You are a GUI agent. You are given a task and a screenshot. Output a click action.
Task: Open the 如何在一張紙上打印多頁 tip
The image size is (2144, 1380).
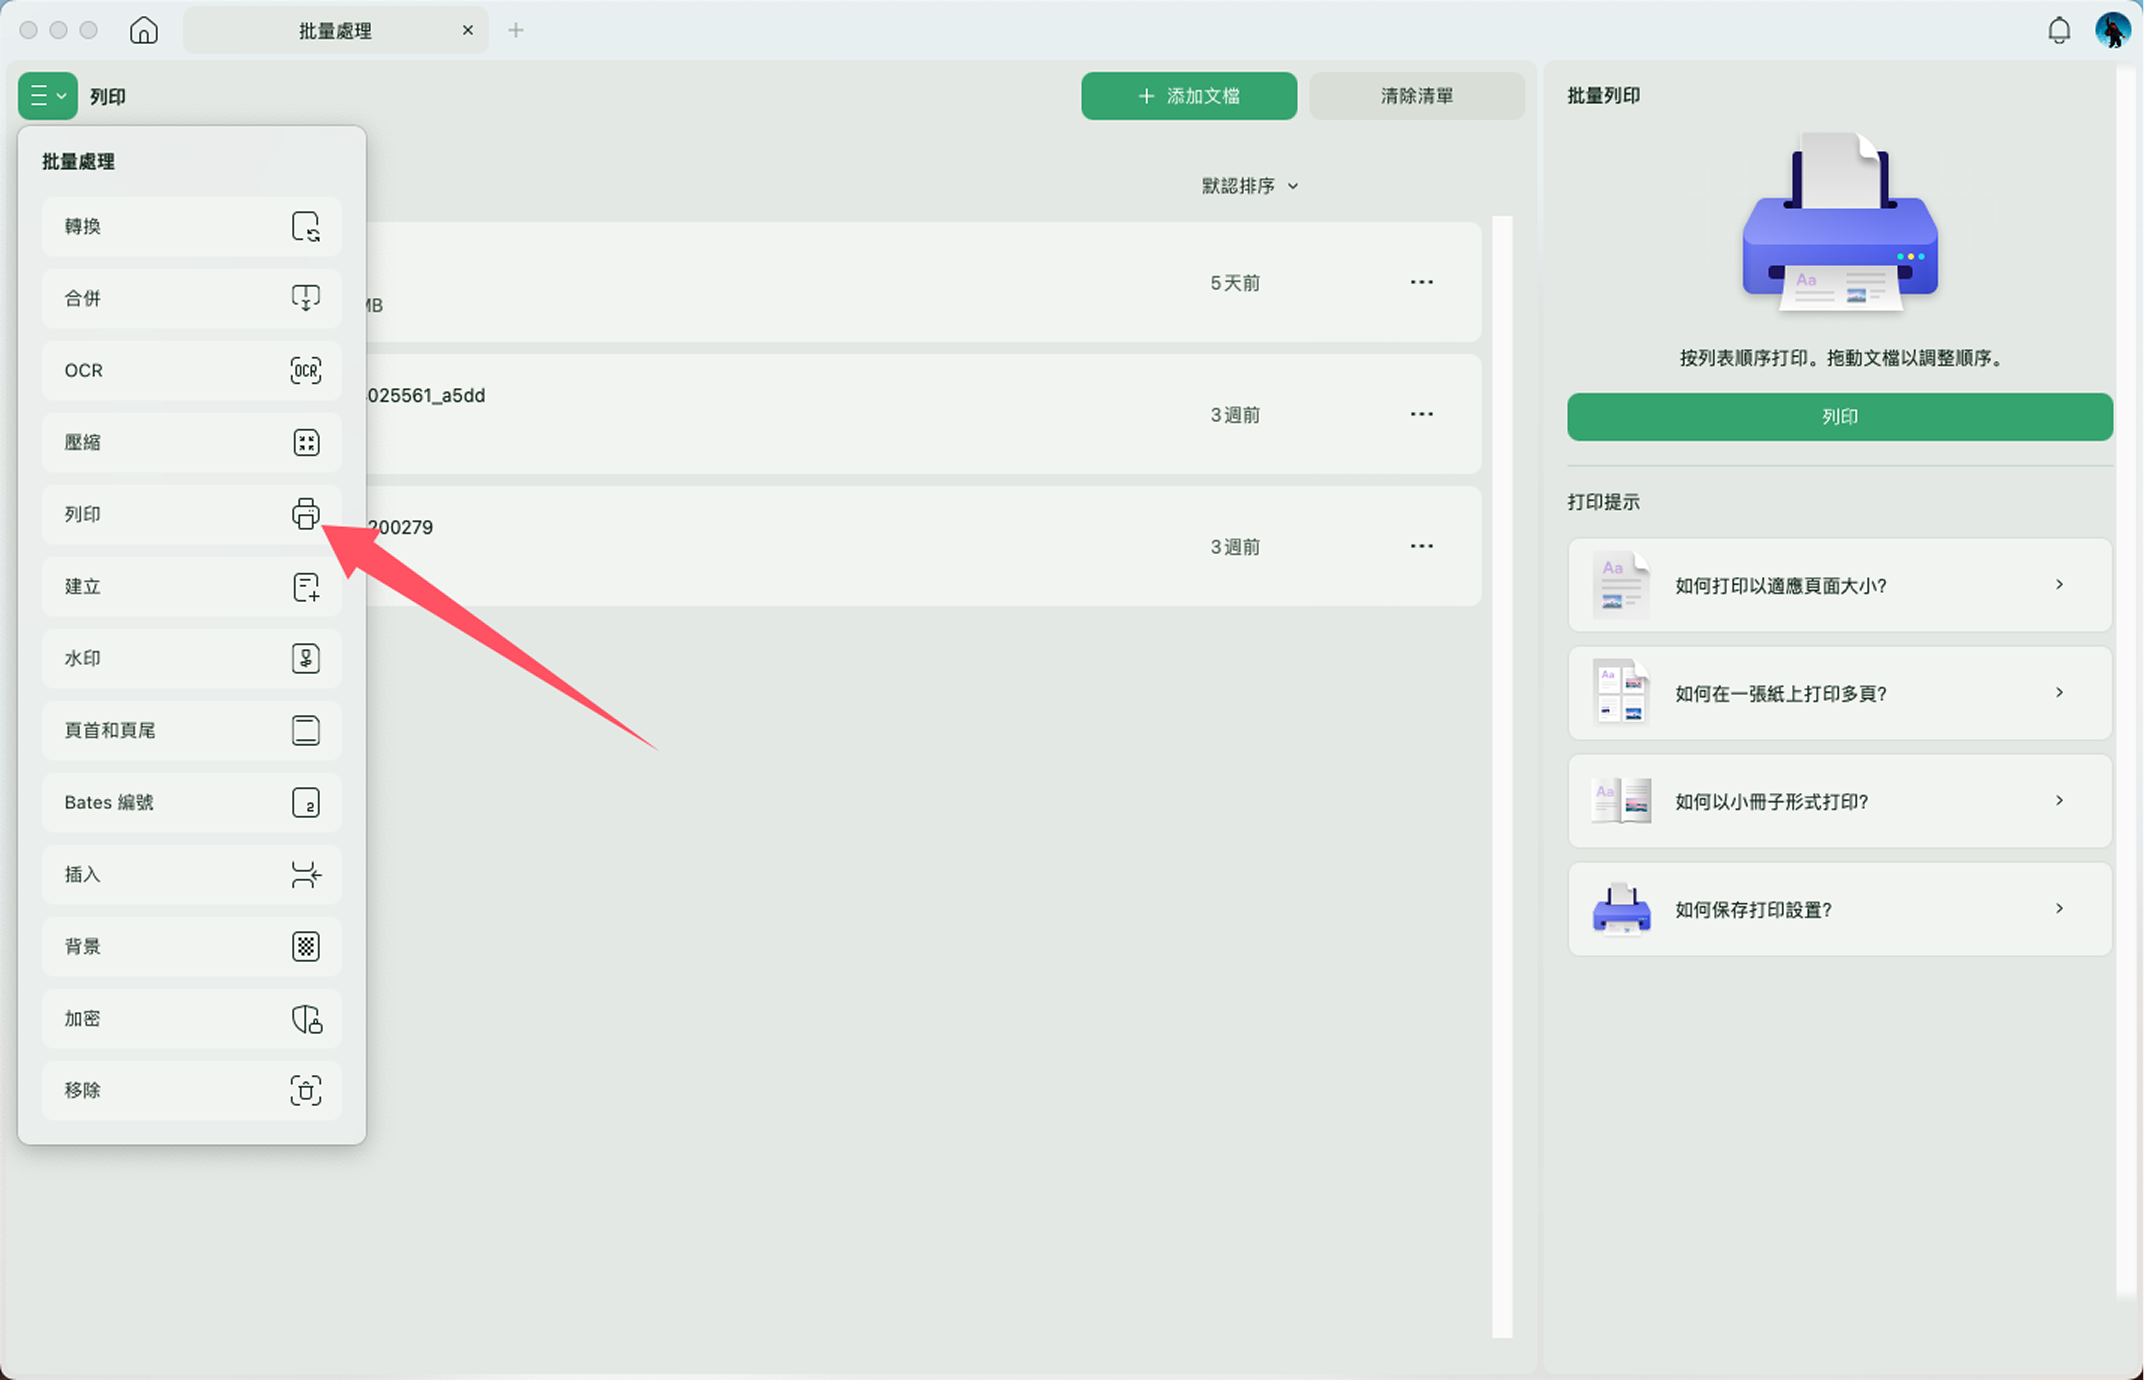point(1840,693)
